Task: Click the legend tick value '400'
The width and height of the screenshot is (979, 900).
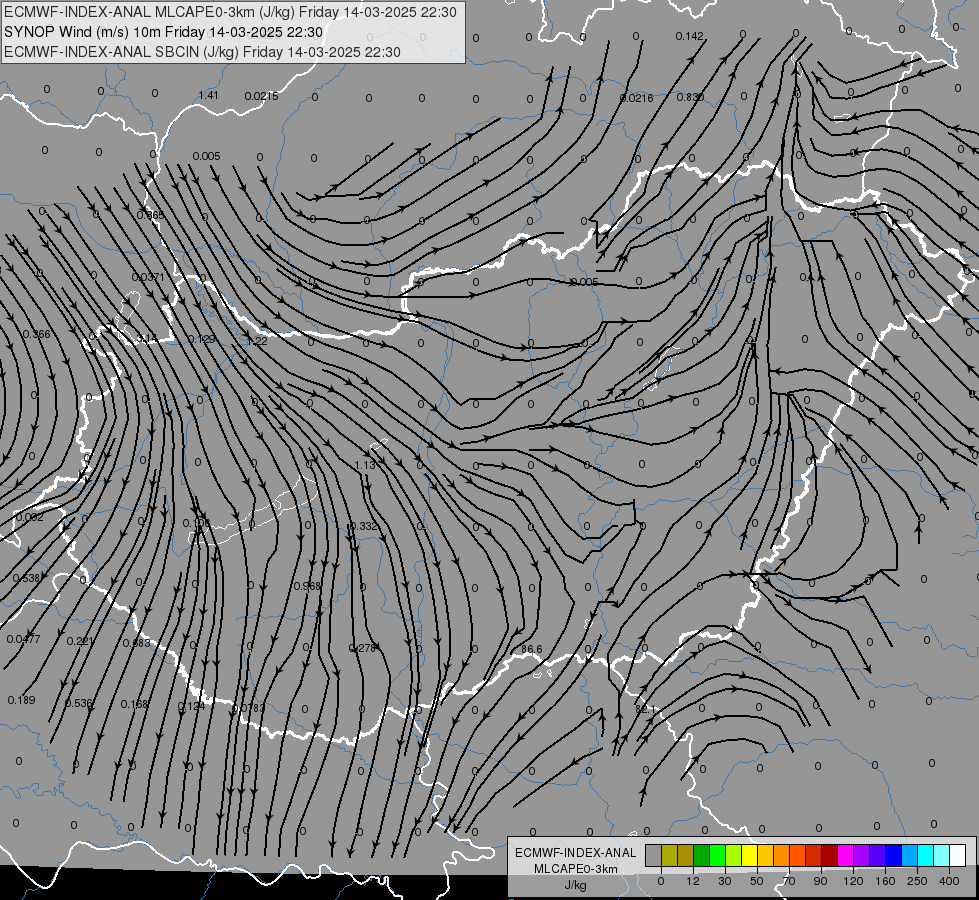Action: (949, 881)
